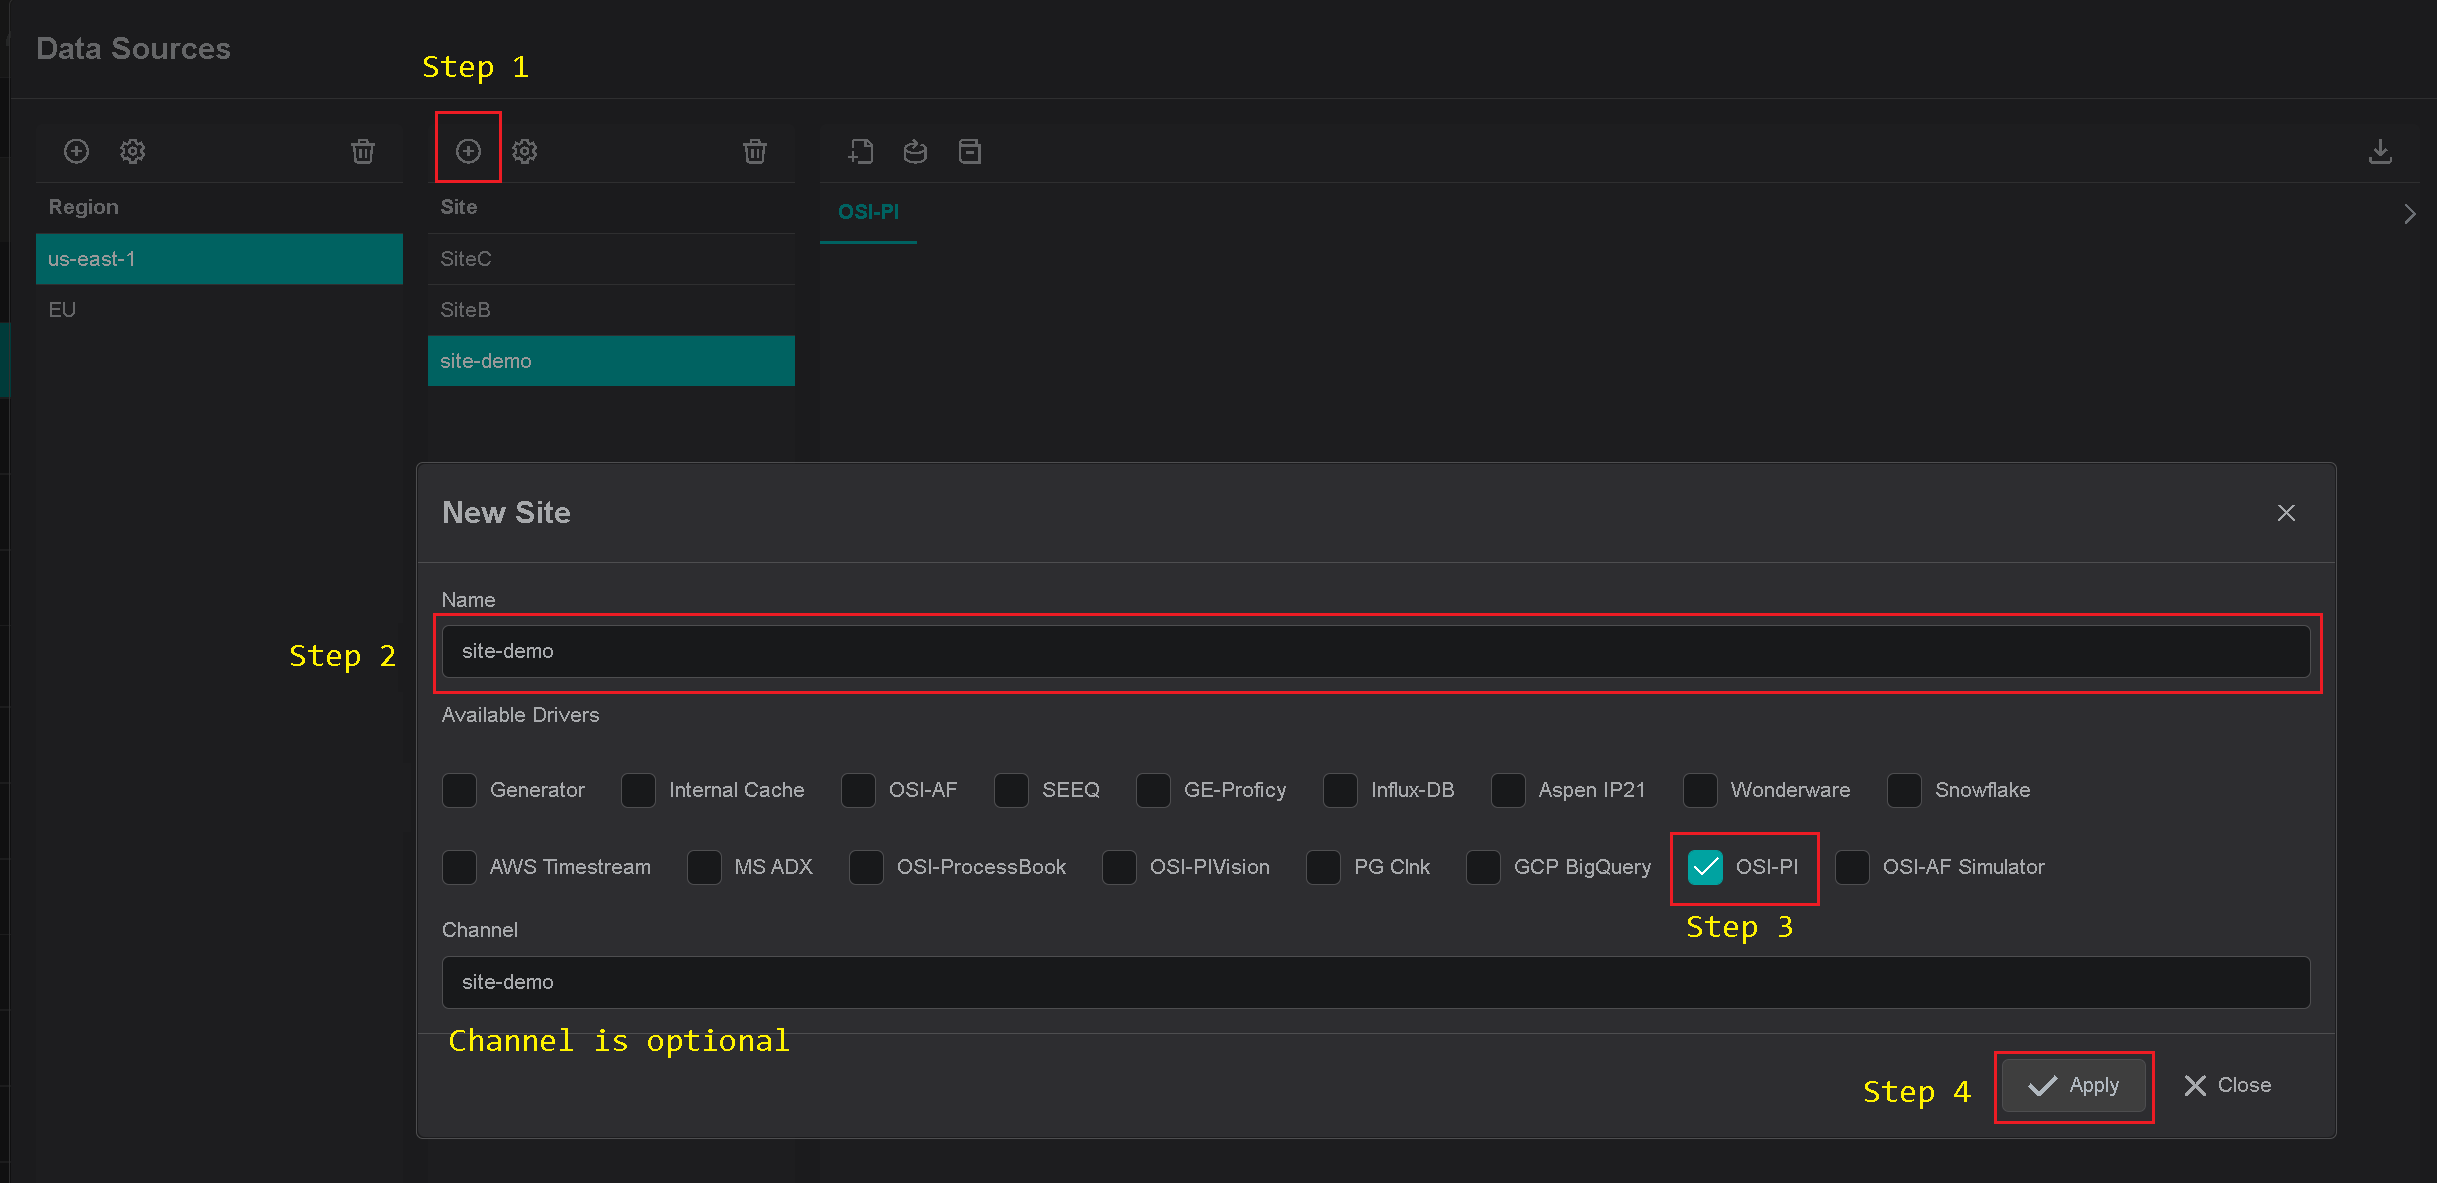Open site settings gear icon
Viewport: 2437px width, 1183px height.
click(525, 151)
